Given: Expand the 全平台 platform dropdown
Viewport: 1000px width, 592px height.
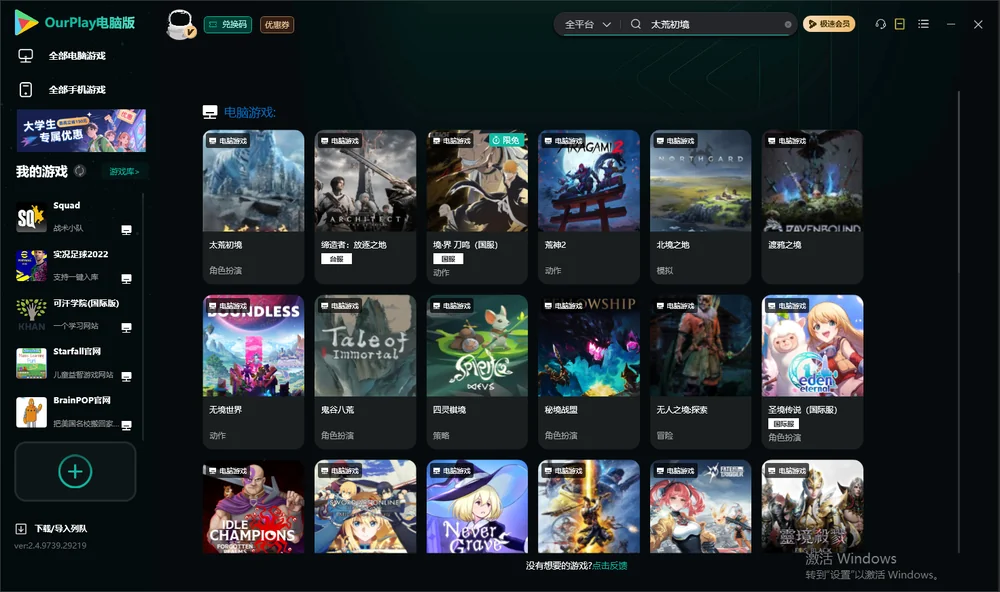Looking at the screenshot, I should [x=587, y=24].
